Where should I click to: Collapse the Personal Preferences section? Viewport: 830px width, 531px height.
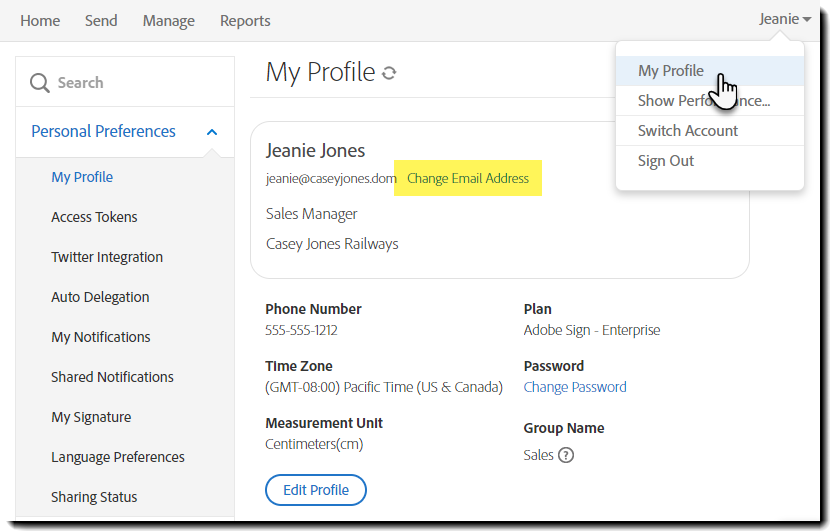tap(212, 132)
